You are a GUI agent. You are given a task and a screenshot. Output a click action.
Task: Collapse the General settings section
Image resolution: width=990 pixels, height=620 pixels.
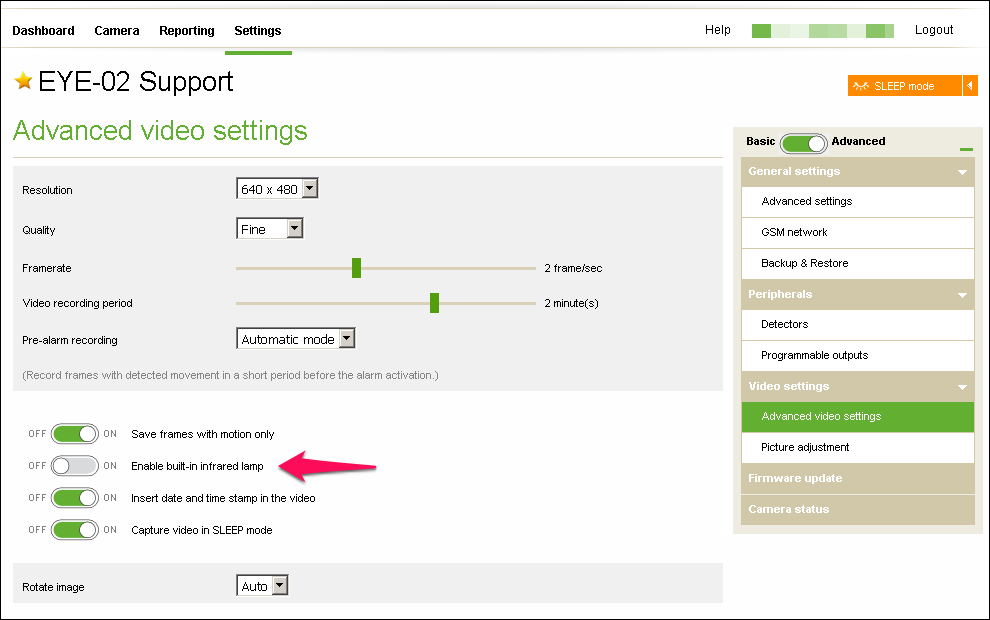962,172
